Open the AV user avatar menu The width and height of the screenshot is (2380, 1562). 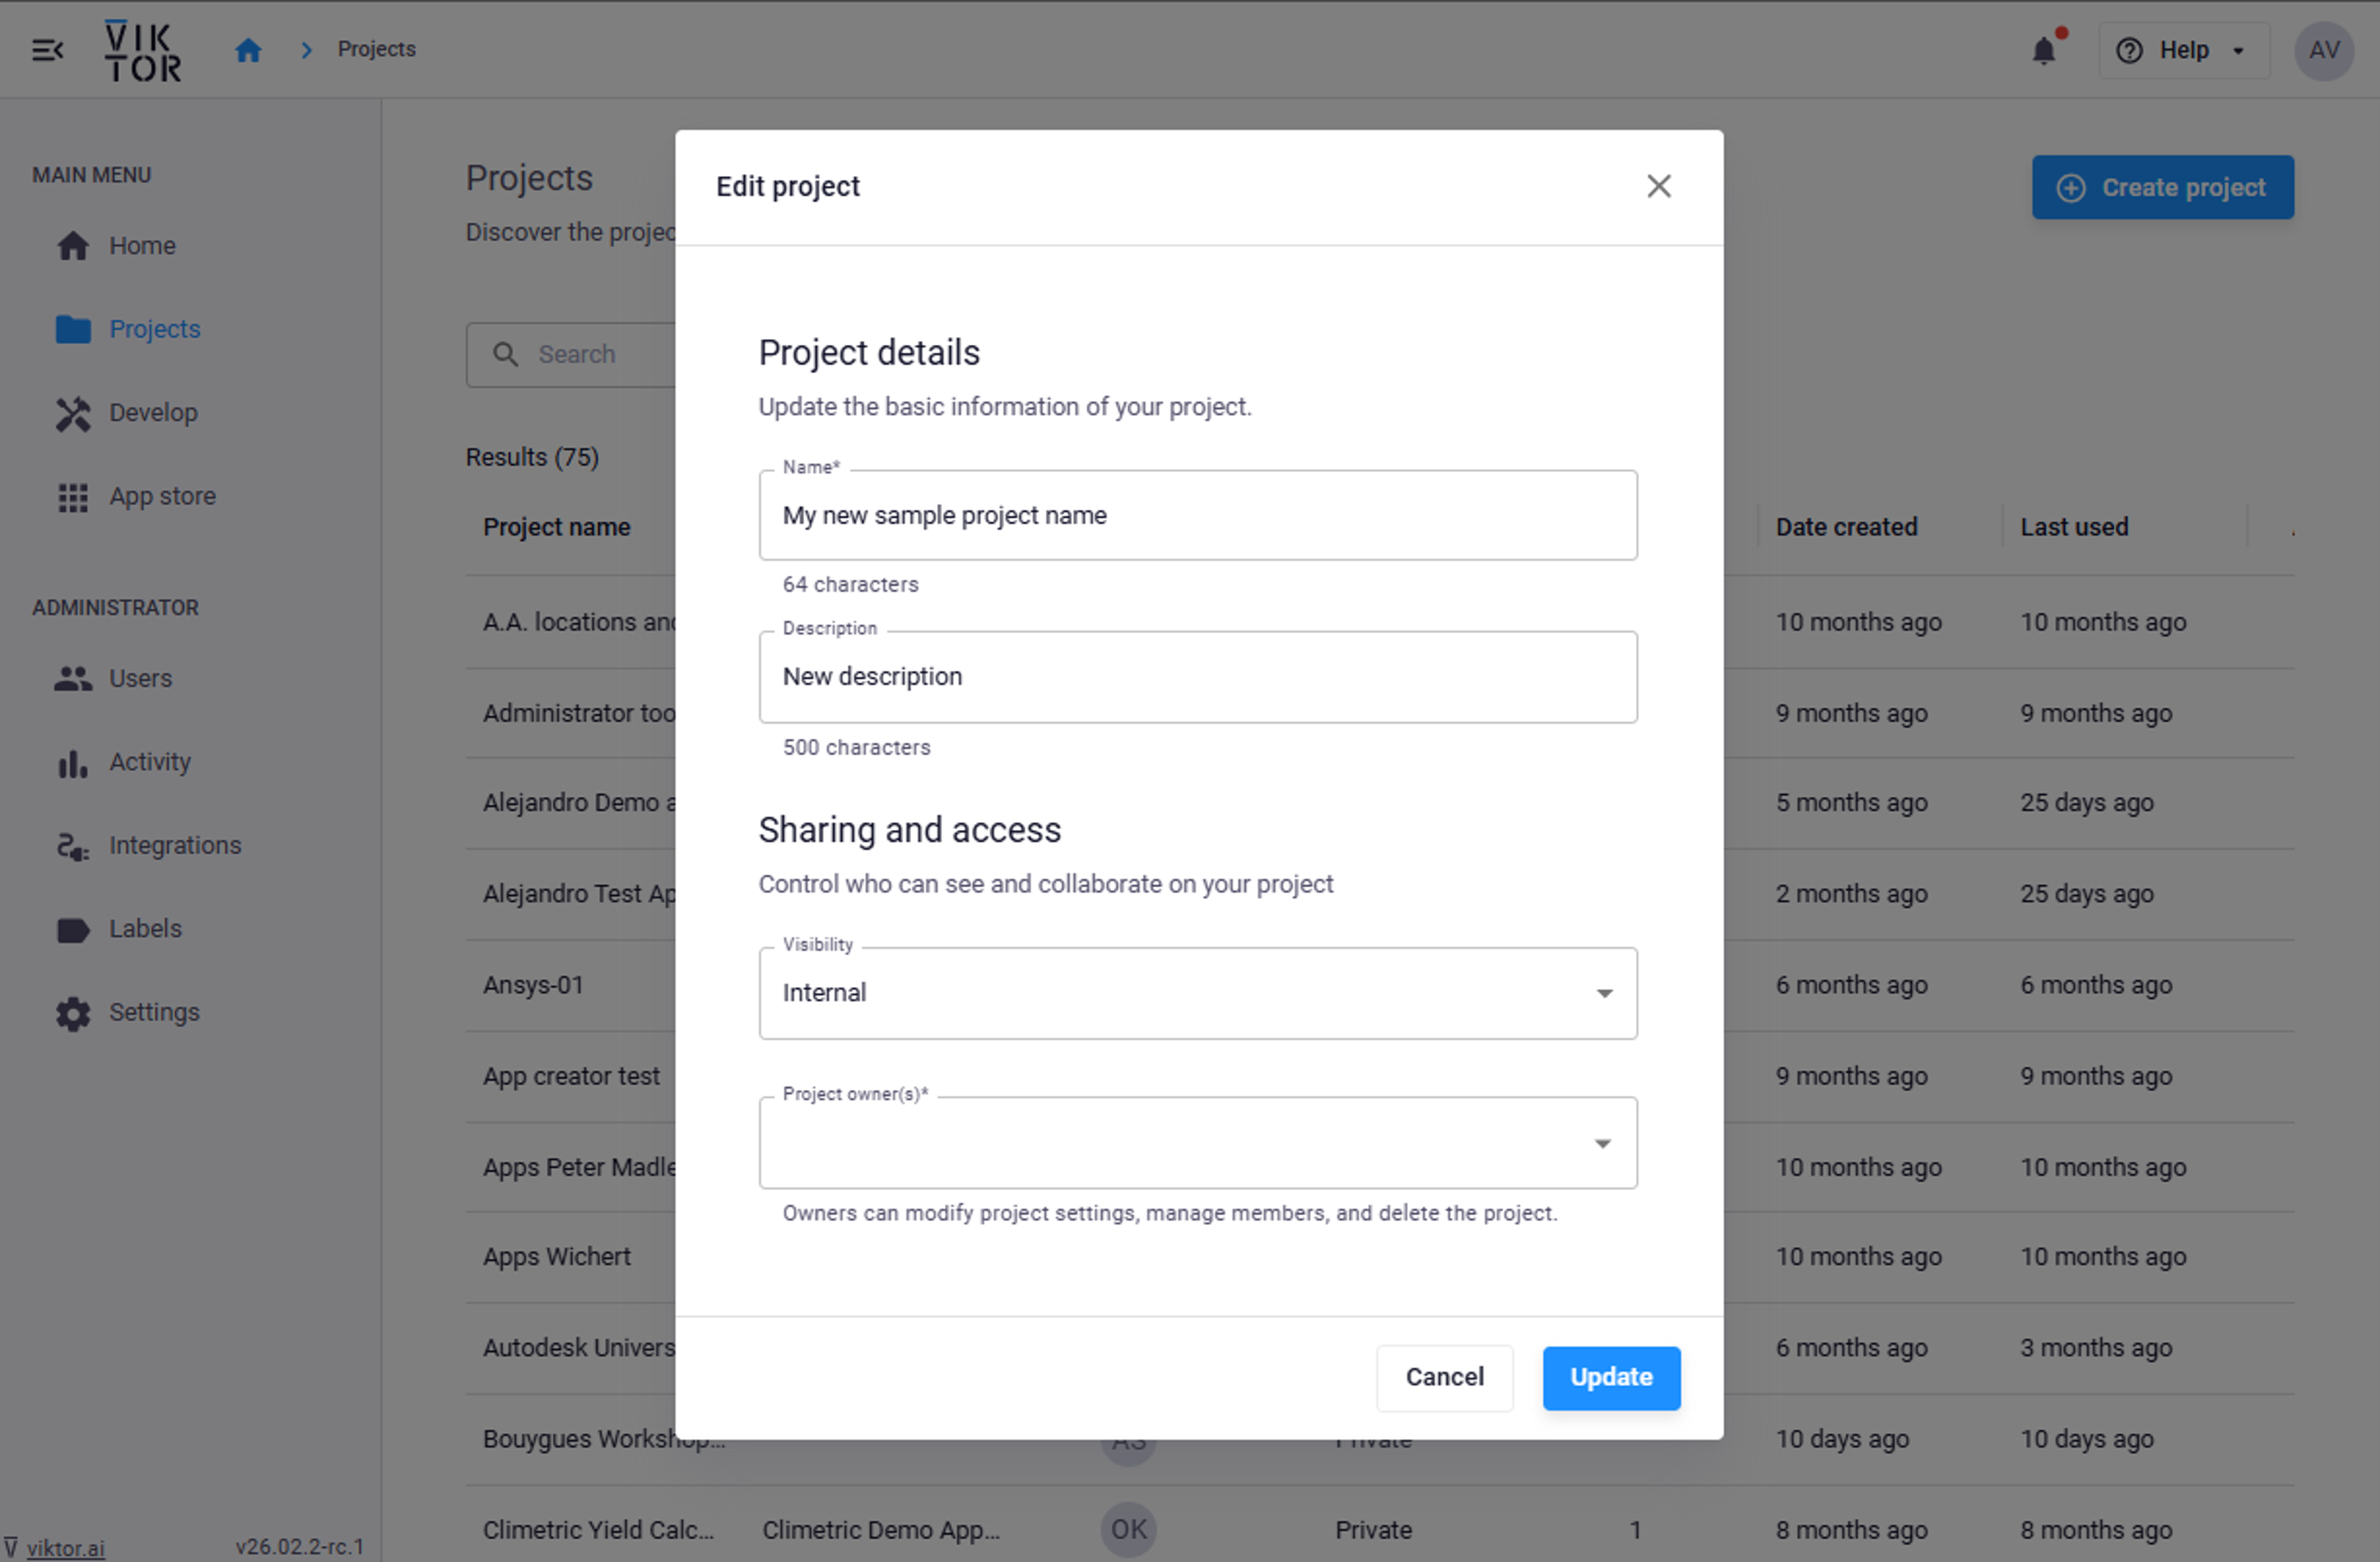2323,50
